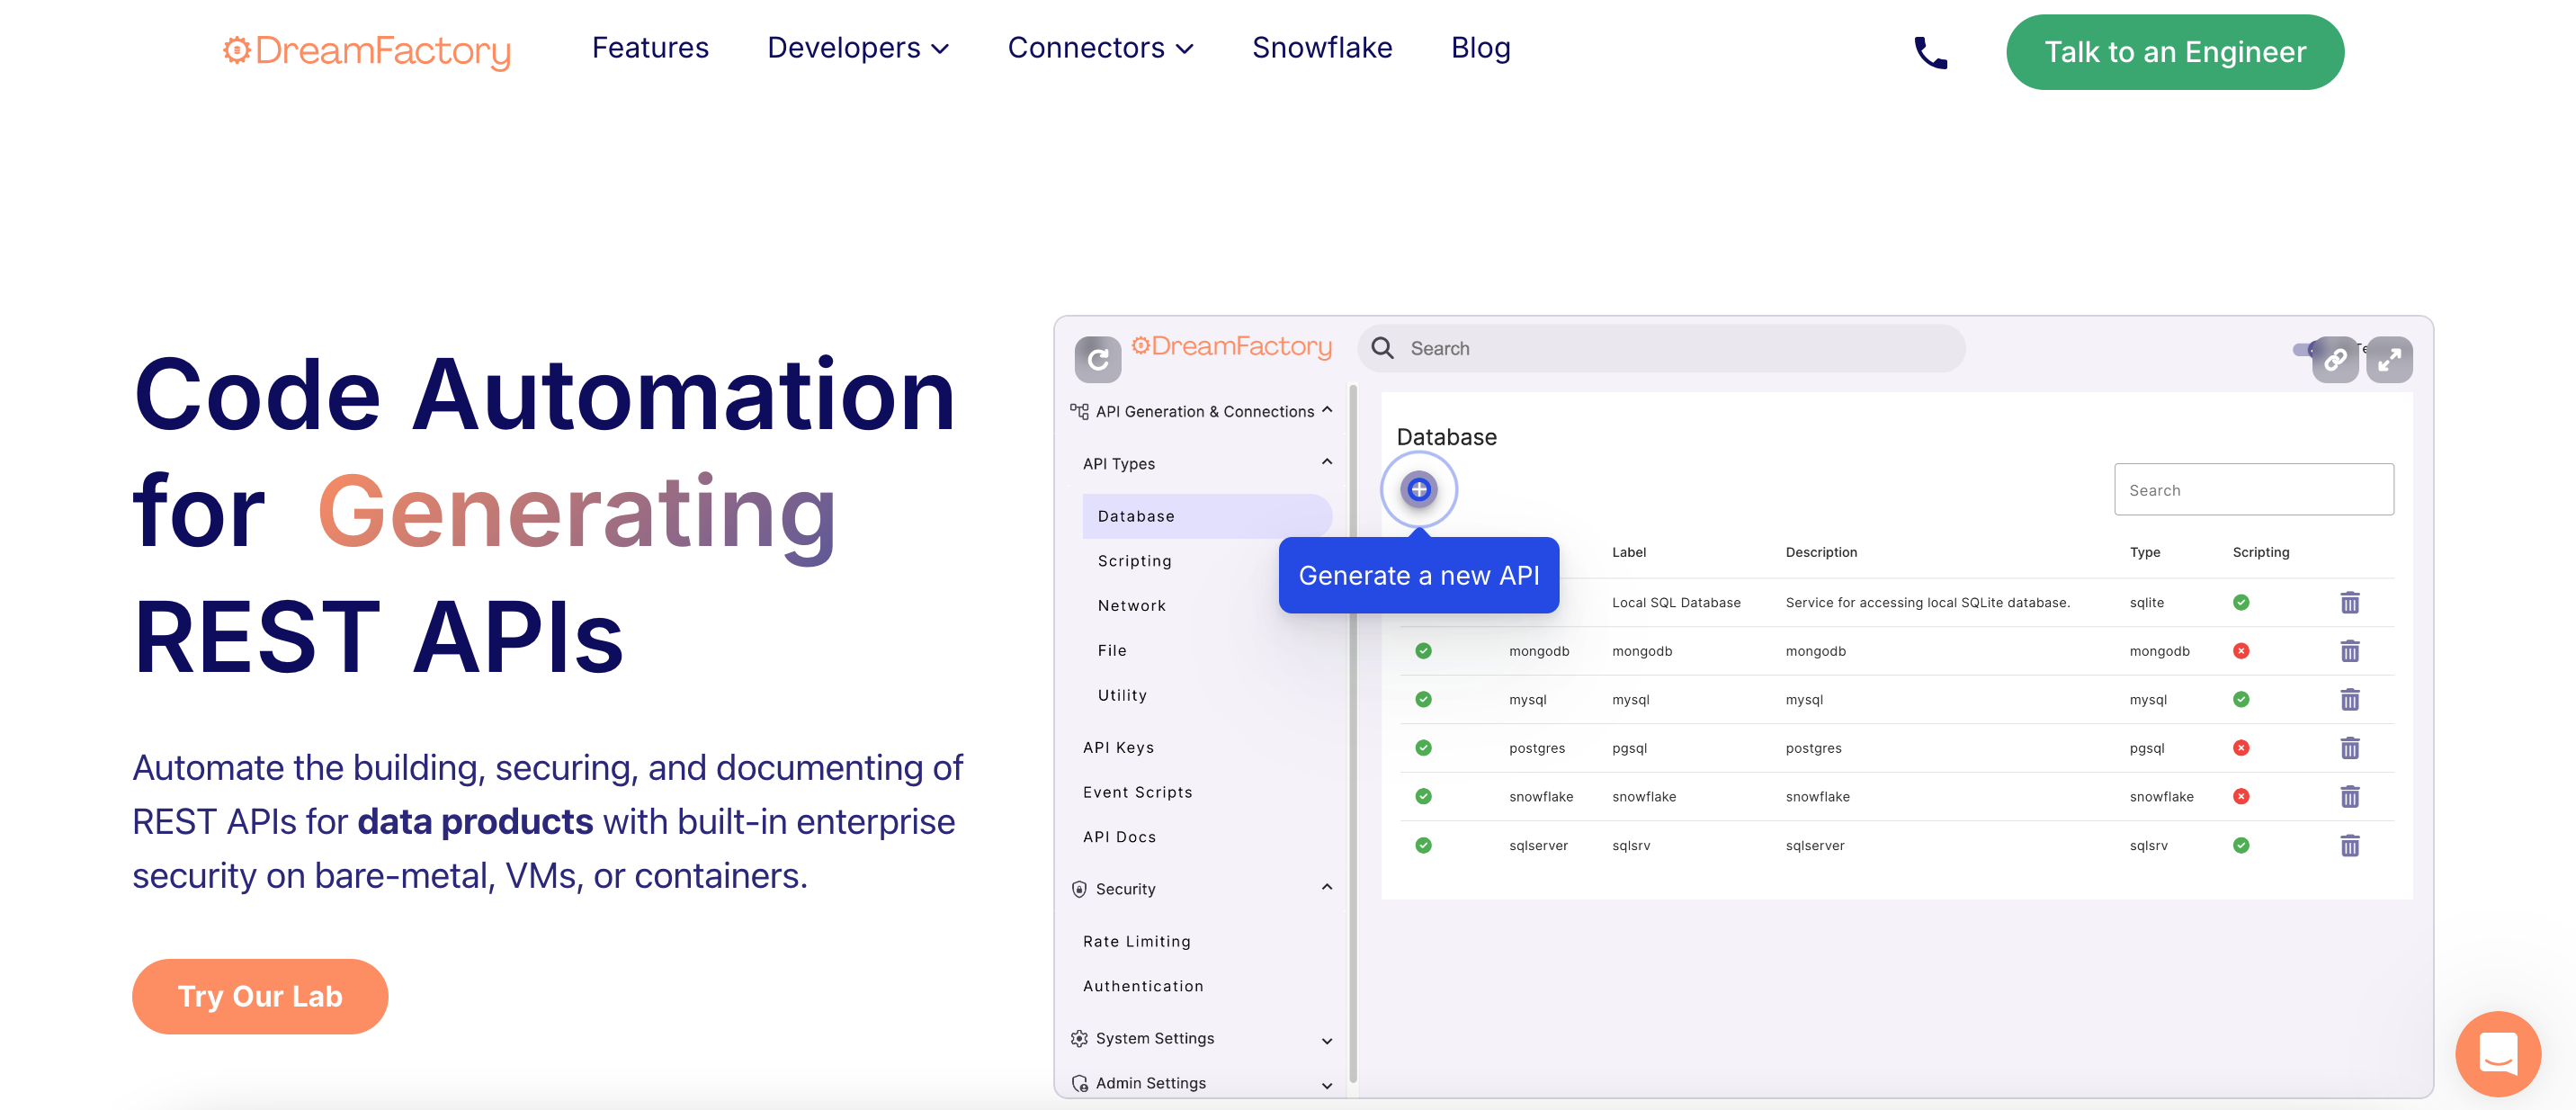The height and width of the screenshot is (1110, 2576).
Task: Toggle scripting off indicator for mysql row
Action: pyautogui.click(x=2242, y=699)
